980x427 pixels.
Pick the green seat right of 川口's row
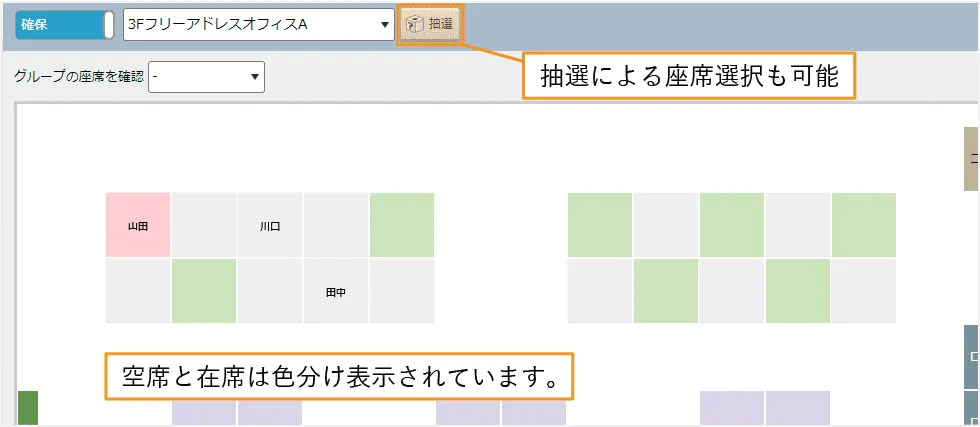[x=402, y=226]
